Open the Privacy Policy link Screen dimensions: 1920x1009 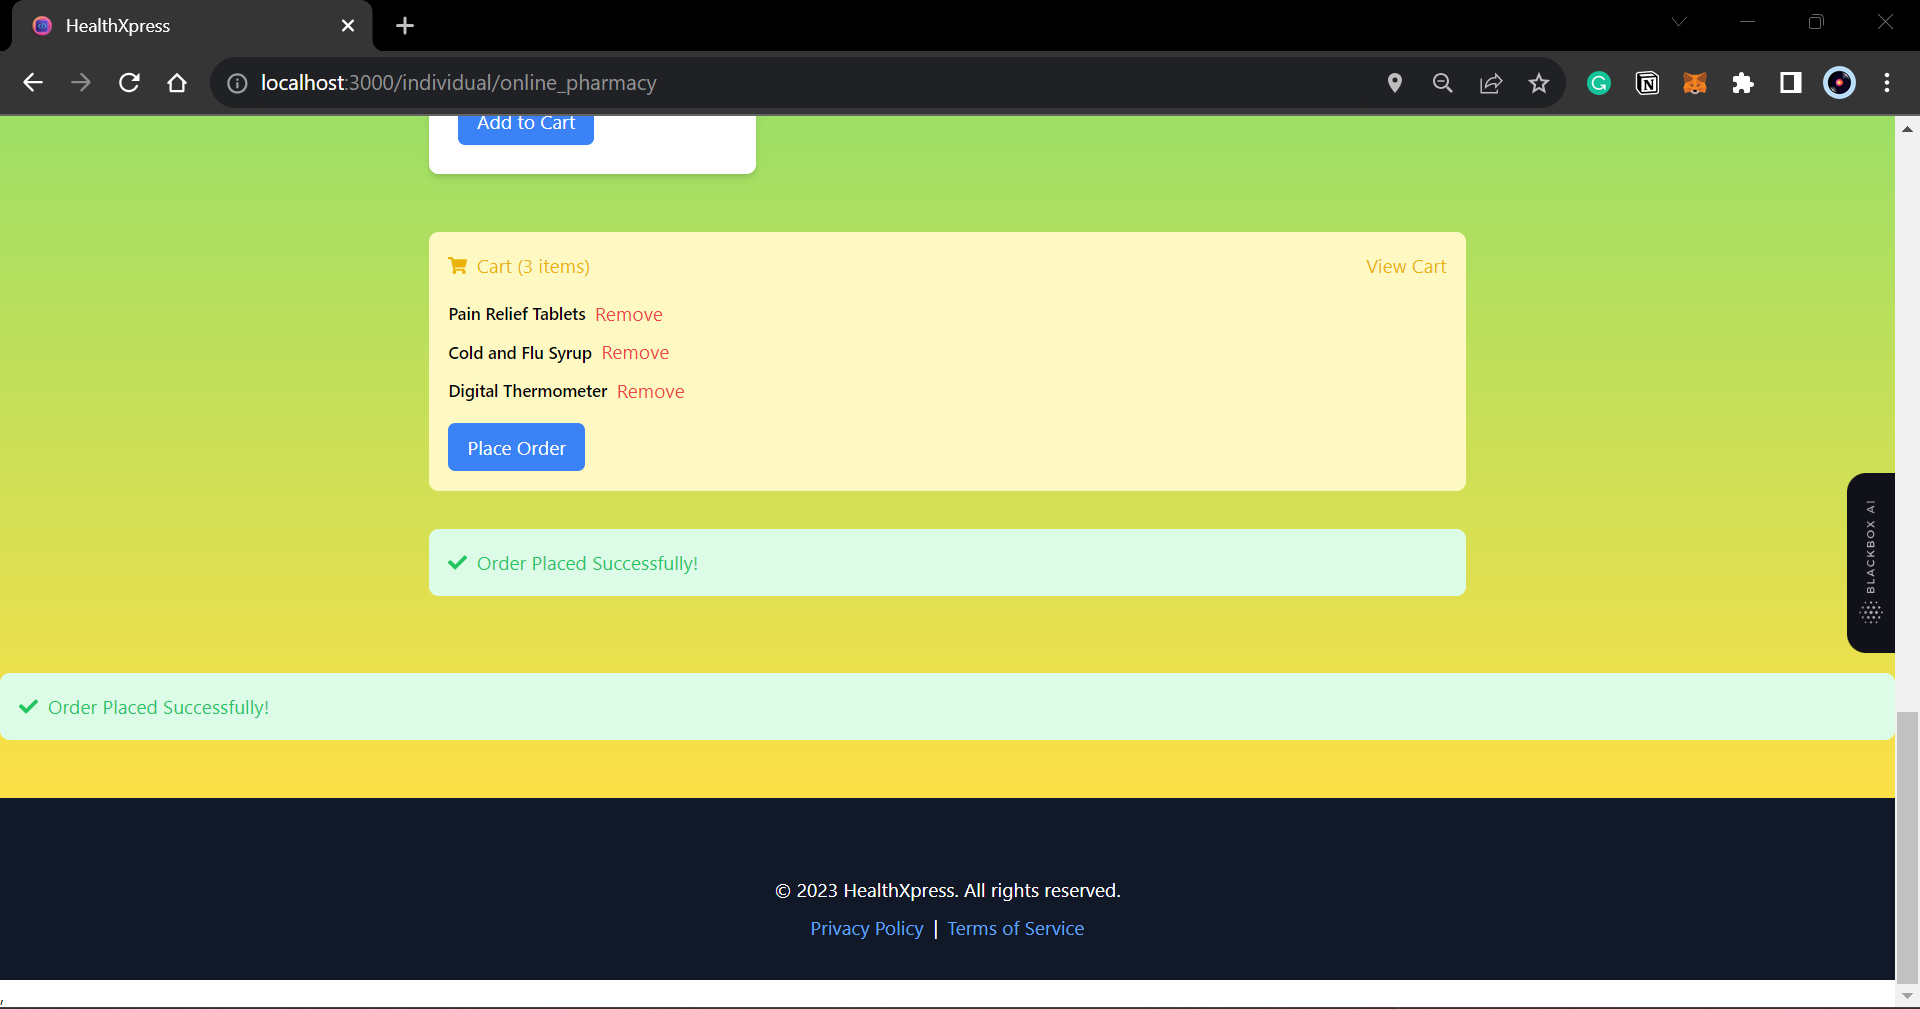click(867, 929)
